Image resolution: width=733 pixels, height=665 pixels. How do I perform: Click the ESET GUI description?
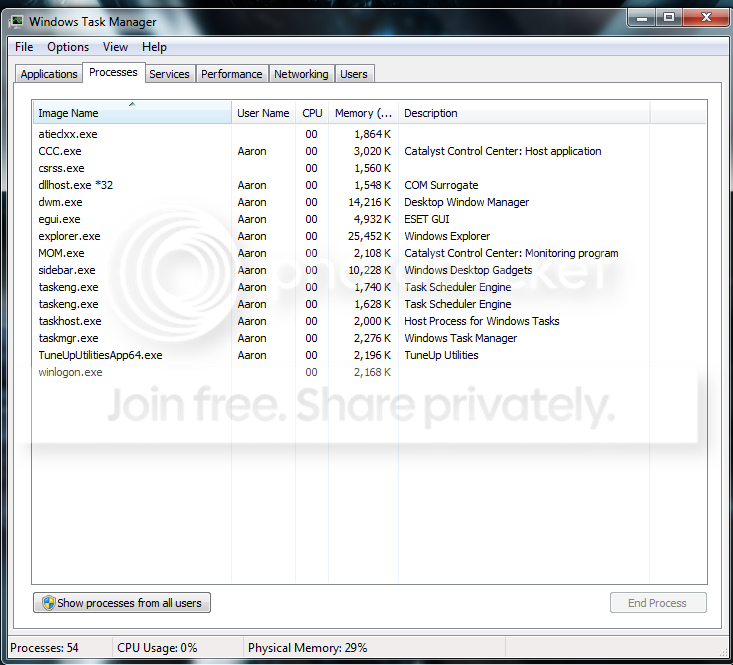[x=426, y=219]
